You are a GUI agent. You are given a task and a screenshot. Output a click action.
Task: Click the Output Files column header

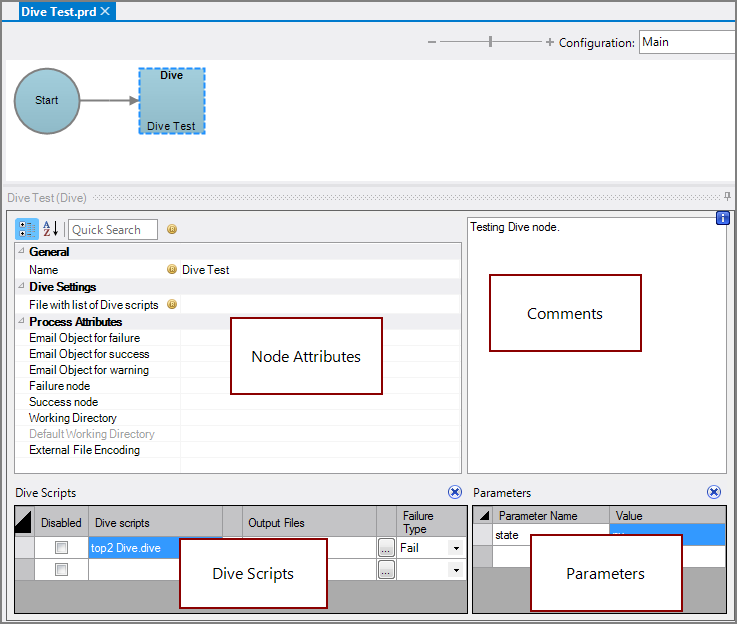coord(309,523)
